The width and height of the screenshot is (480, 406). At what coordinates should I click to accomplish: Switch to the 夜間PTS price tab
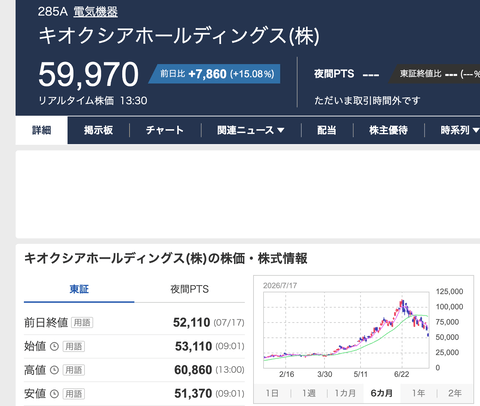(189, 289)
